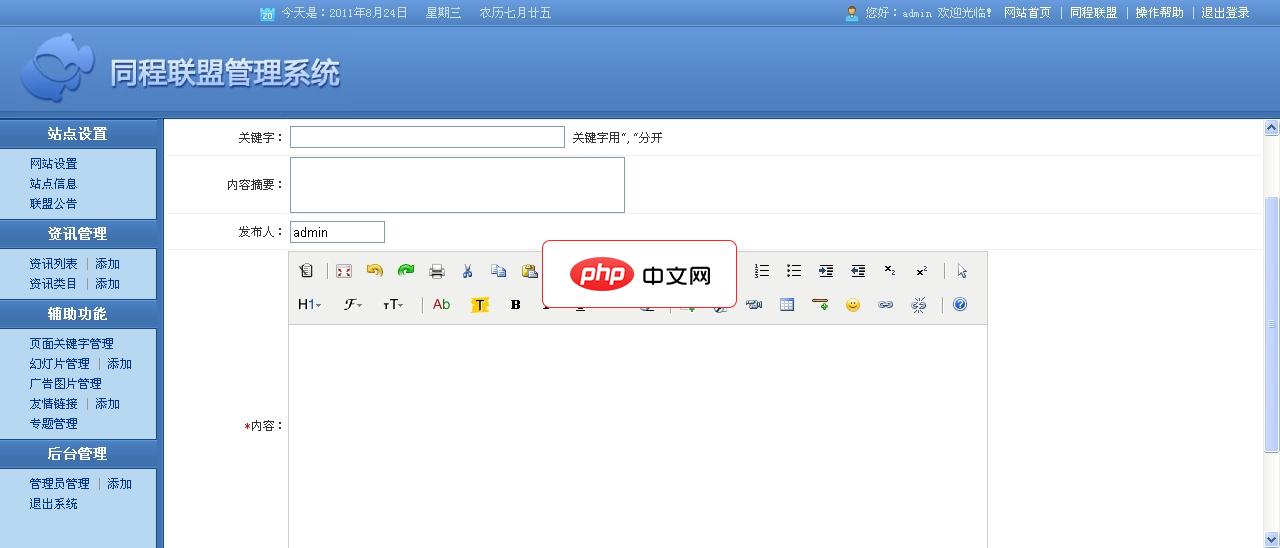The height and width of the screenshot is (548, 1280).
Task: Apply subscript formatting
Action: pos(890,271)
